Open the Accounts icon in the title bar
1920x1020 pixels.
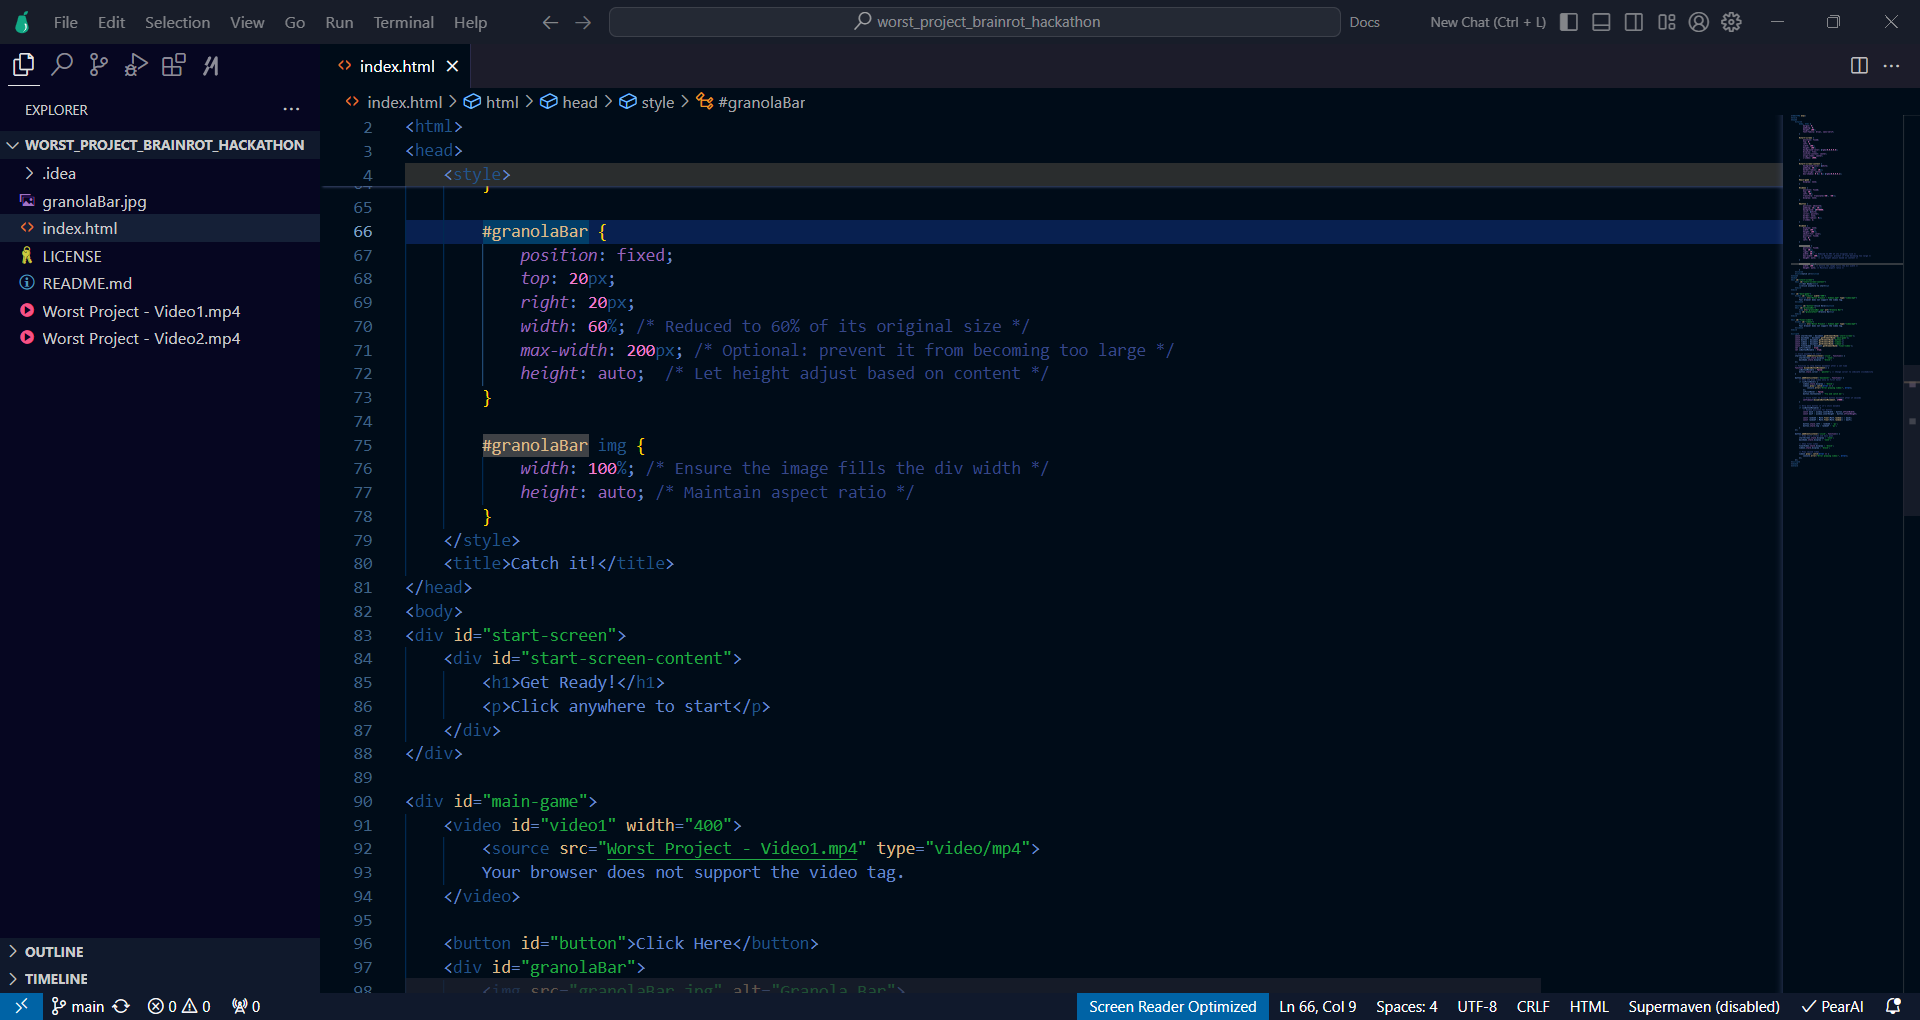(1698, 22)
